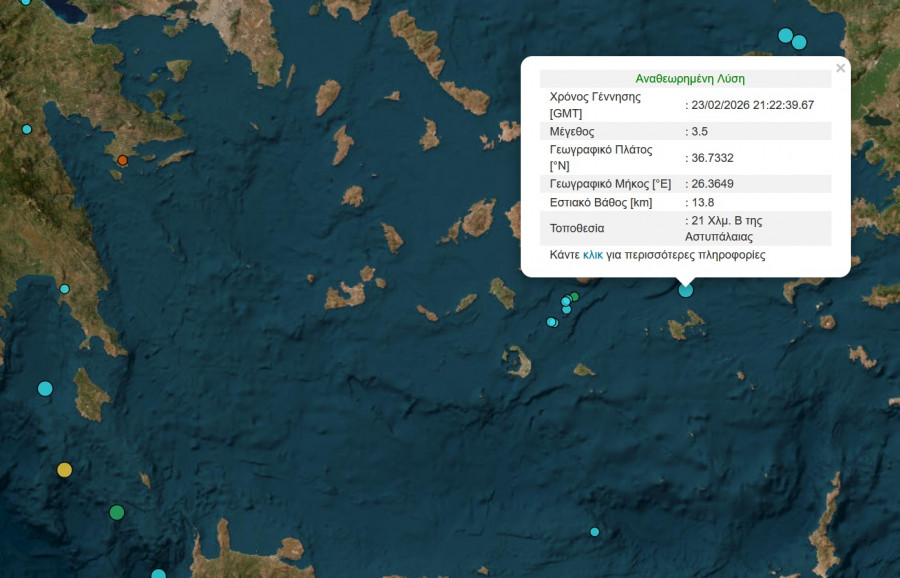Open the κλικ link for more information
900x578 pixels.
click(x=593, y=255)
